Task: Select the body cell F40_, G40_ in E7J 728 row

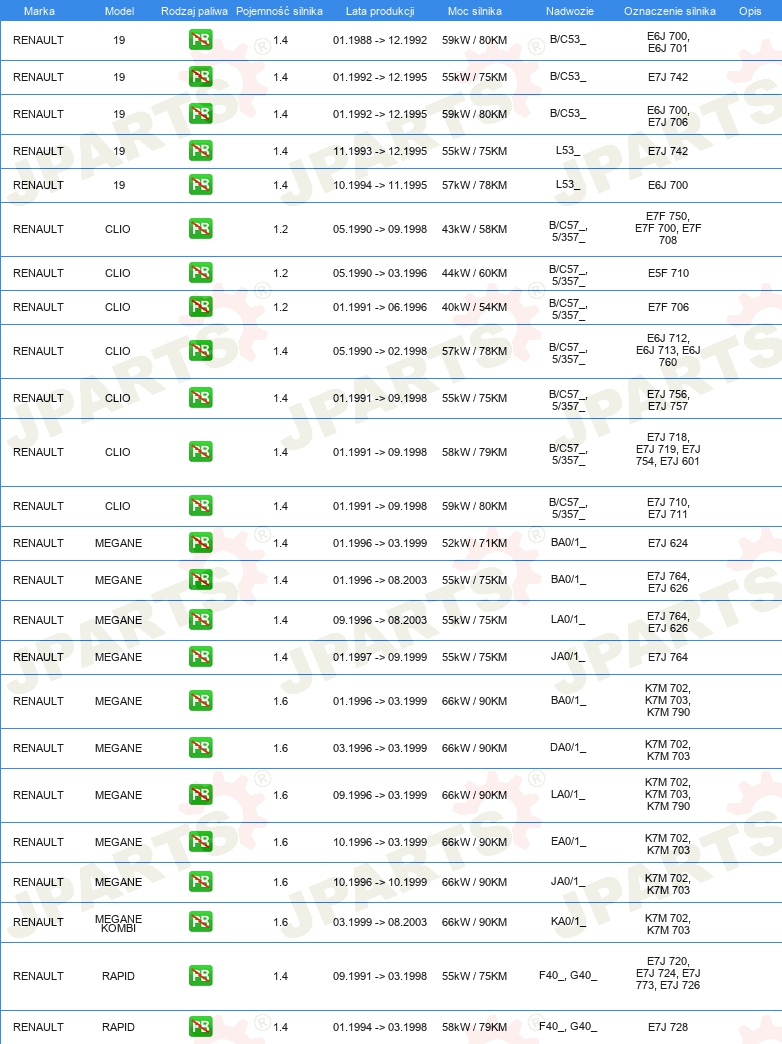Action: (568, 1026)
